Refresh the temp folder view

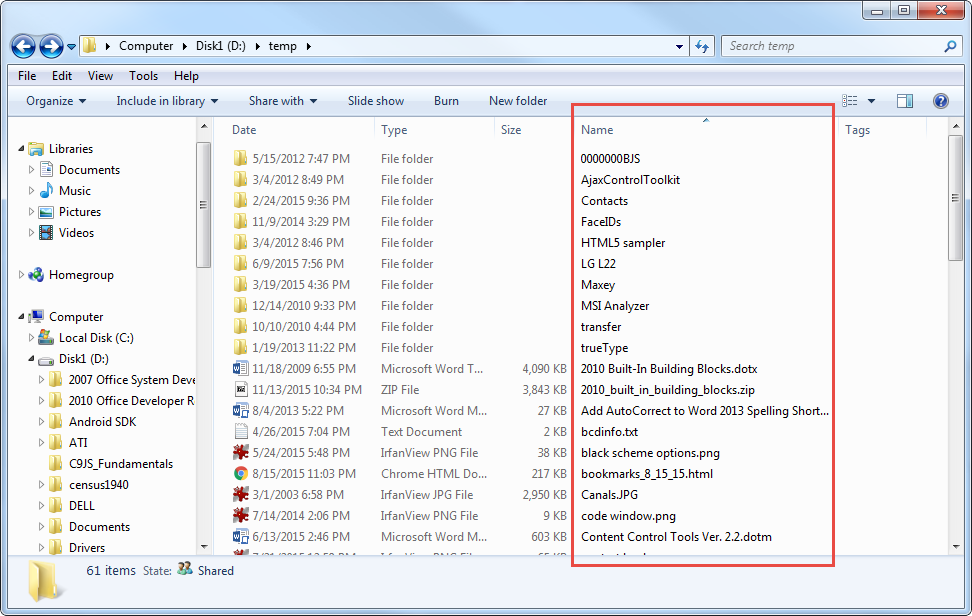pyautogui.click(x=702, y=46)
